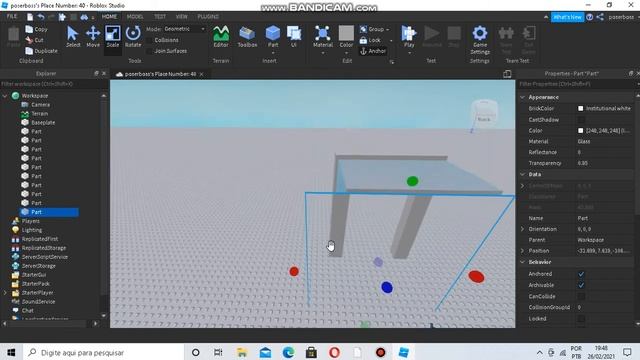This screenshot has height=360, width=640.
Task: Enable the CanCollide property
Action: pyautogui.click(x=581, y=296)
